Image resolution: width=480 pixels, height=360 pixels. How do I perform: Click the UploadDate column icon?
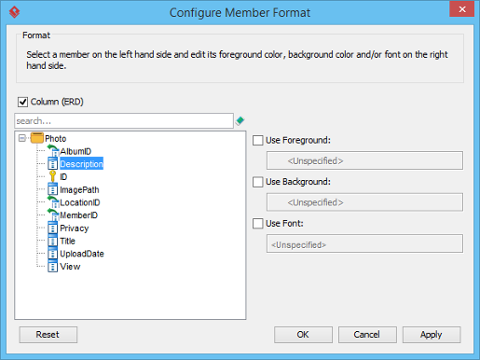[x=53, y=253]
